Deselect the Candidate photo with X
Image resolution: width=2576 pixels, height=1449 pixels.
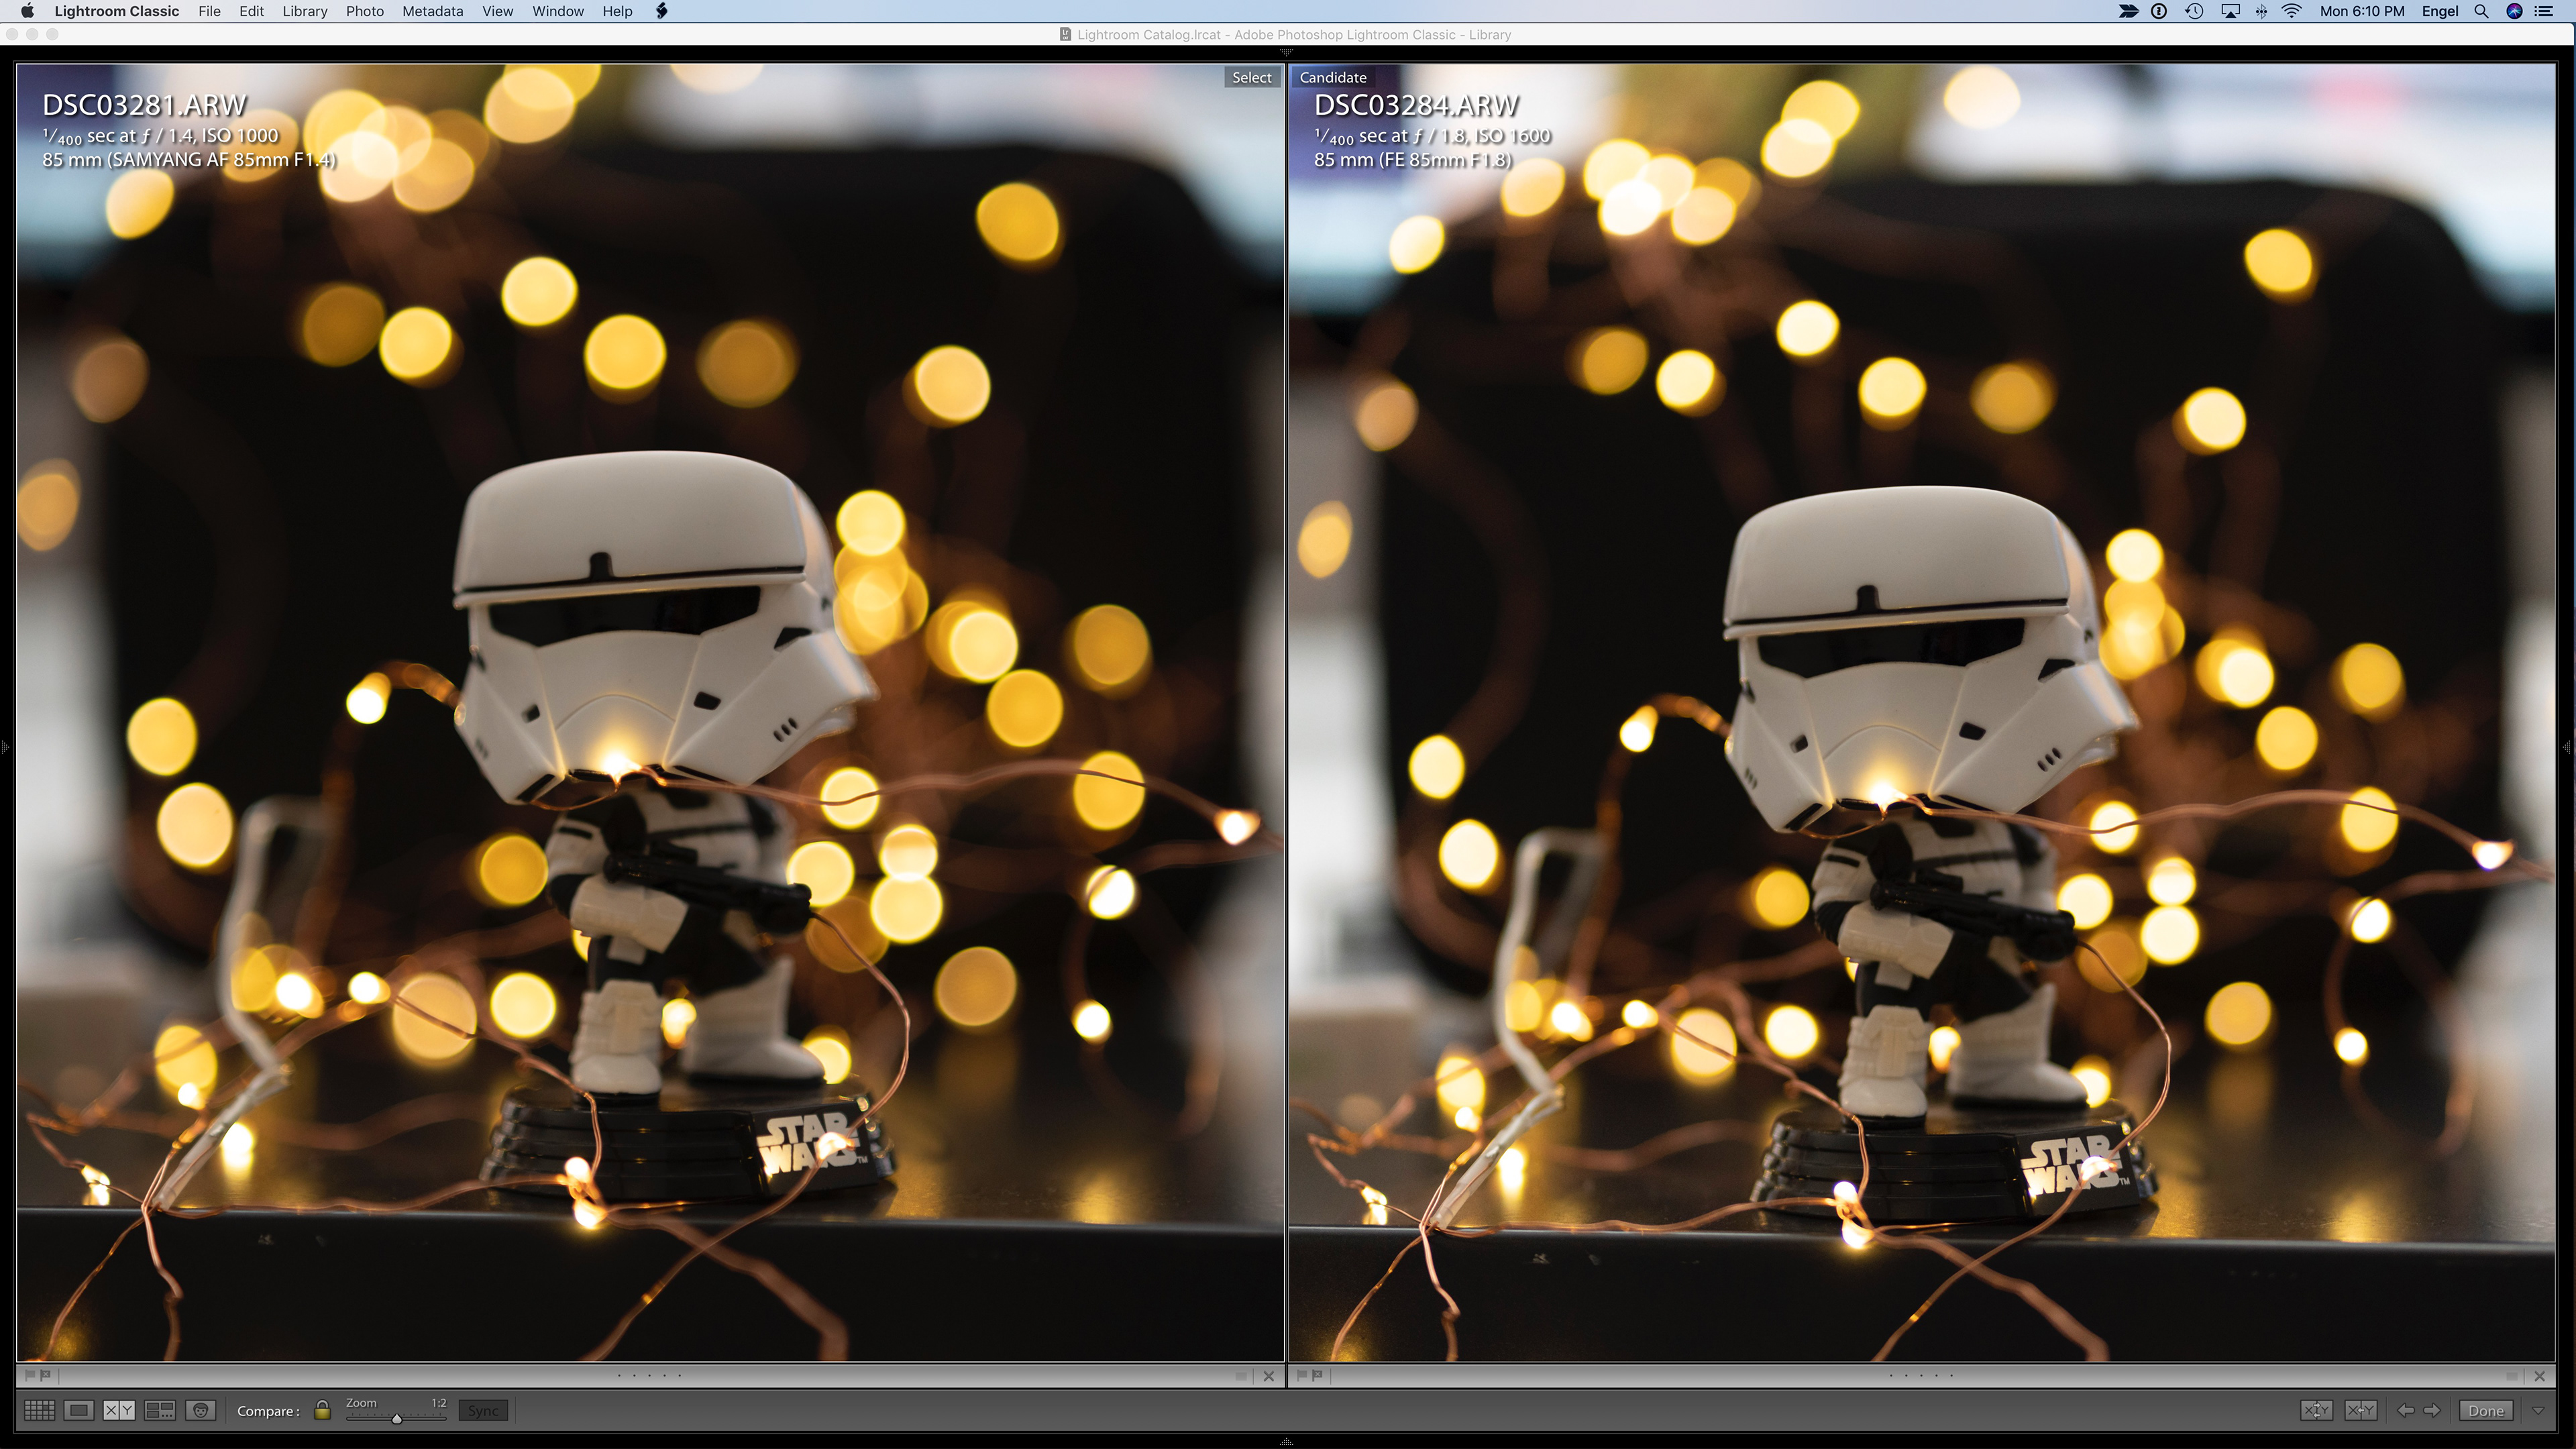click(x=2539, y=1376)
